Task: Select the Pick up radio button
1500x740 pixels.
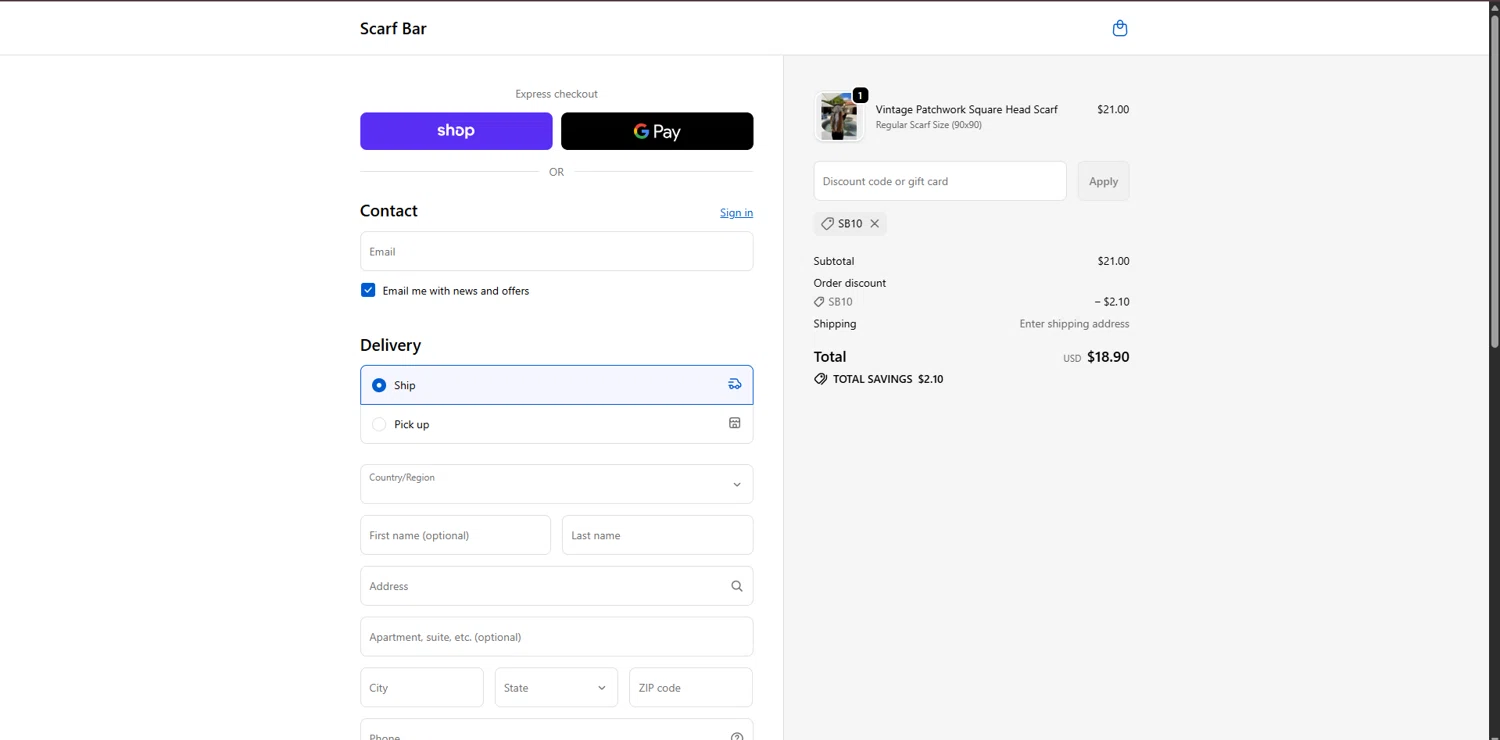Action: pyautogui.click(x=379, y=424)
